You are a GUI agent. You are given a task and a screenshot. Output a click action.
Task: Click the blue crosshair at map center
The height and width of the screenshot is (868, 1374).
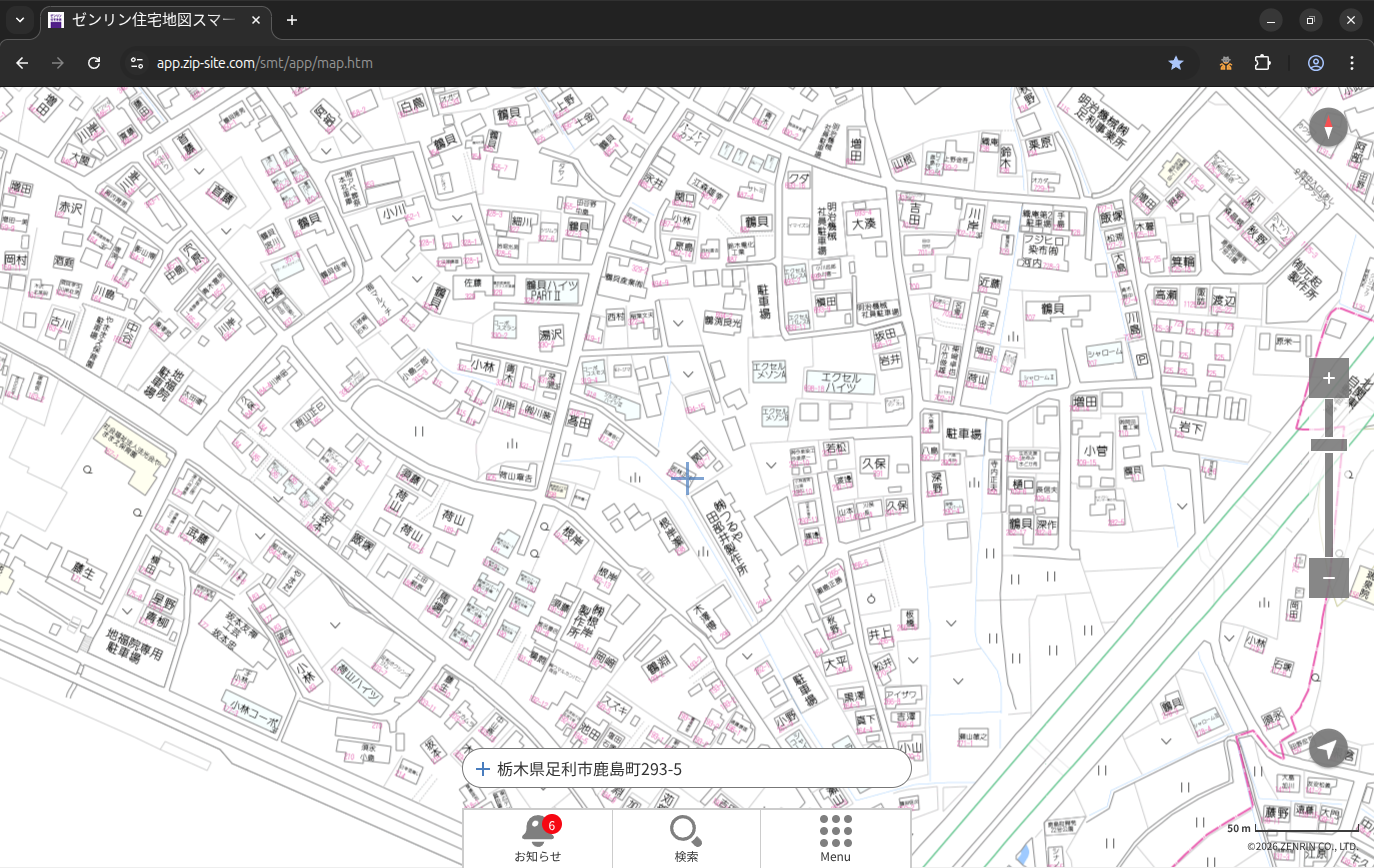[687, 478]
